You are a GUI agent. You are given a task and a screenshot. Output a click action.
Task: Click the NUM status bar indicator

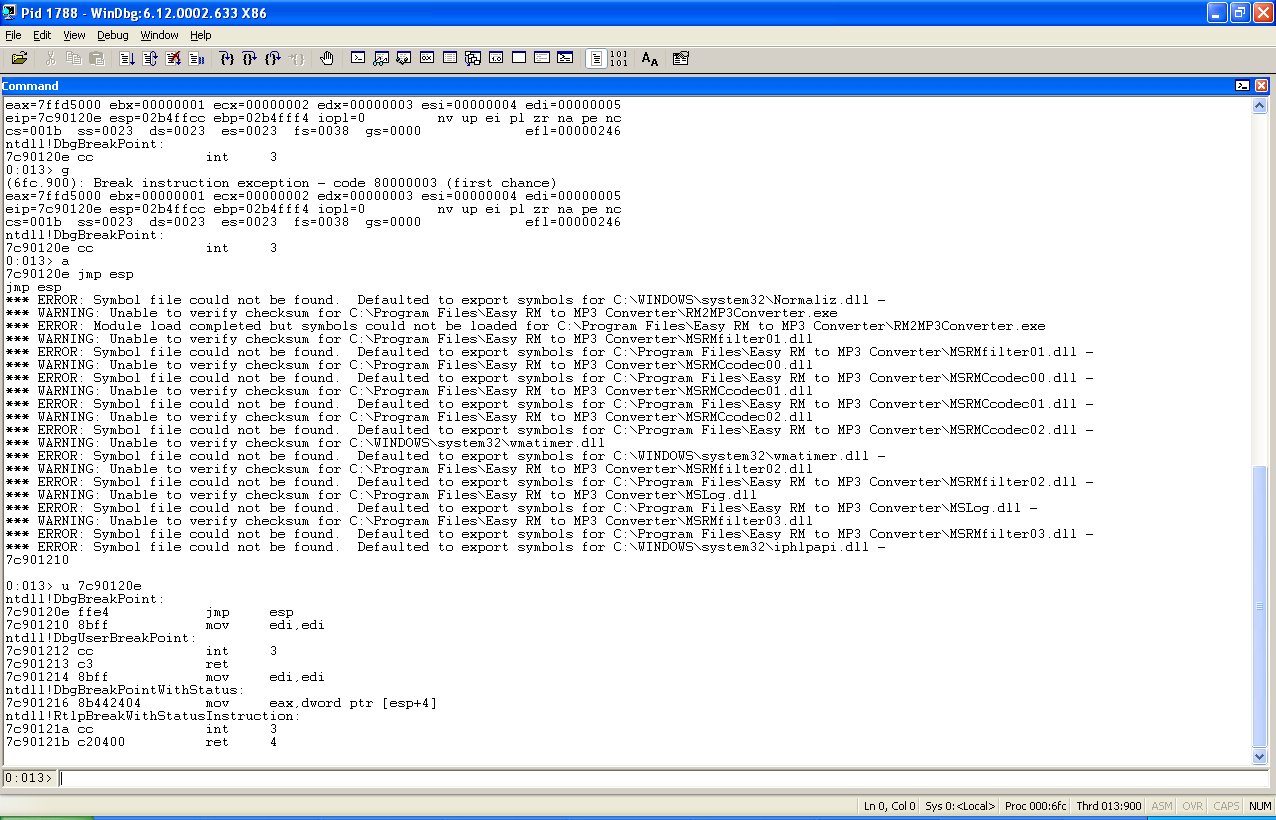click(x=1260, y=806)
